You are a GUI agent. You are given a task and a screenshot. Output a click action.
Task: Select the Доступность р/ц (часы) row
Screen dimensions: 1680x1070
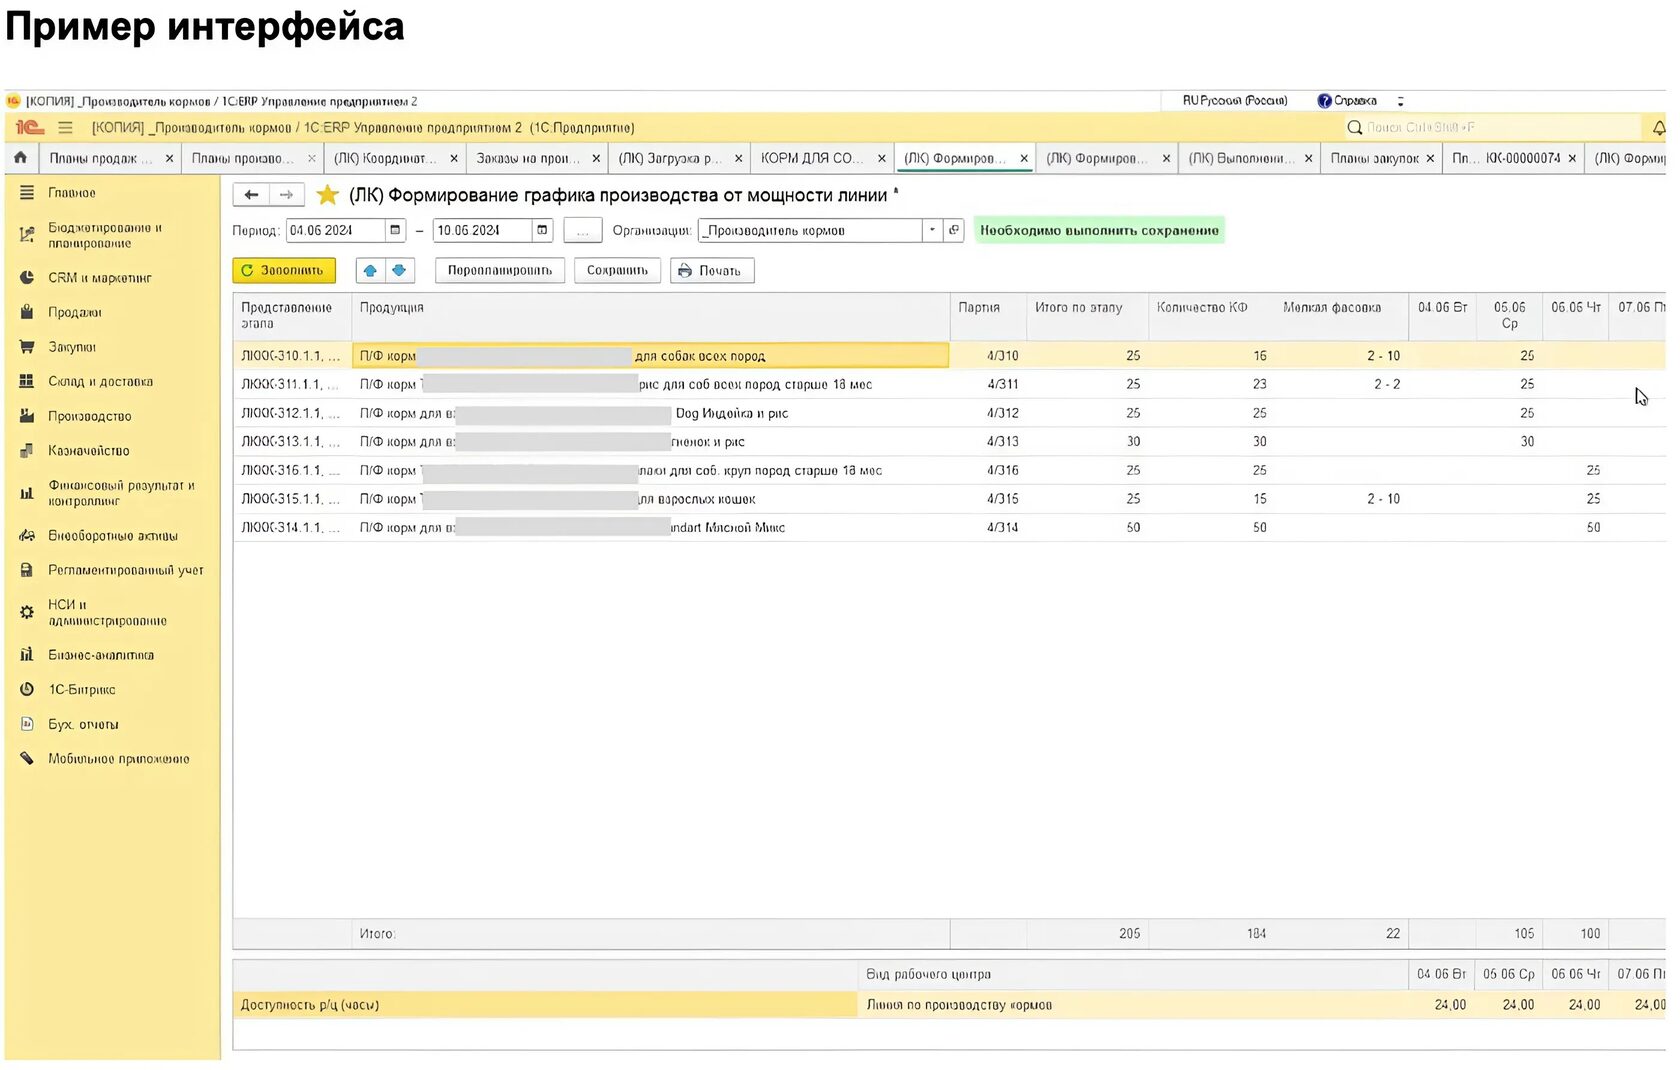pyautogui.click(x=949, y=1005)
